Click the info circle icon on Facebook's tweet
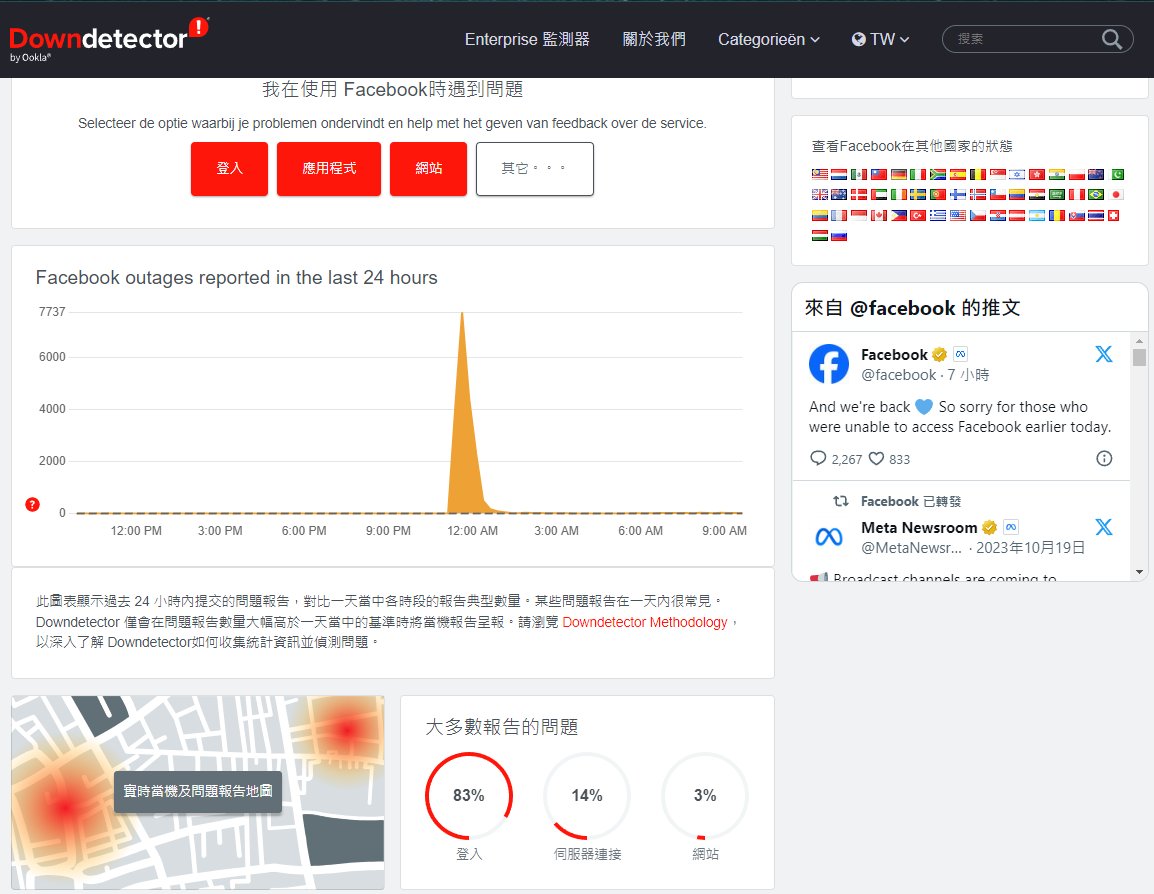The image size is (1154, 894). point(1104,458)
